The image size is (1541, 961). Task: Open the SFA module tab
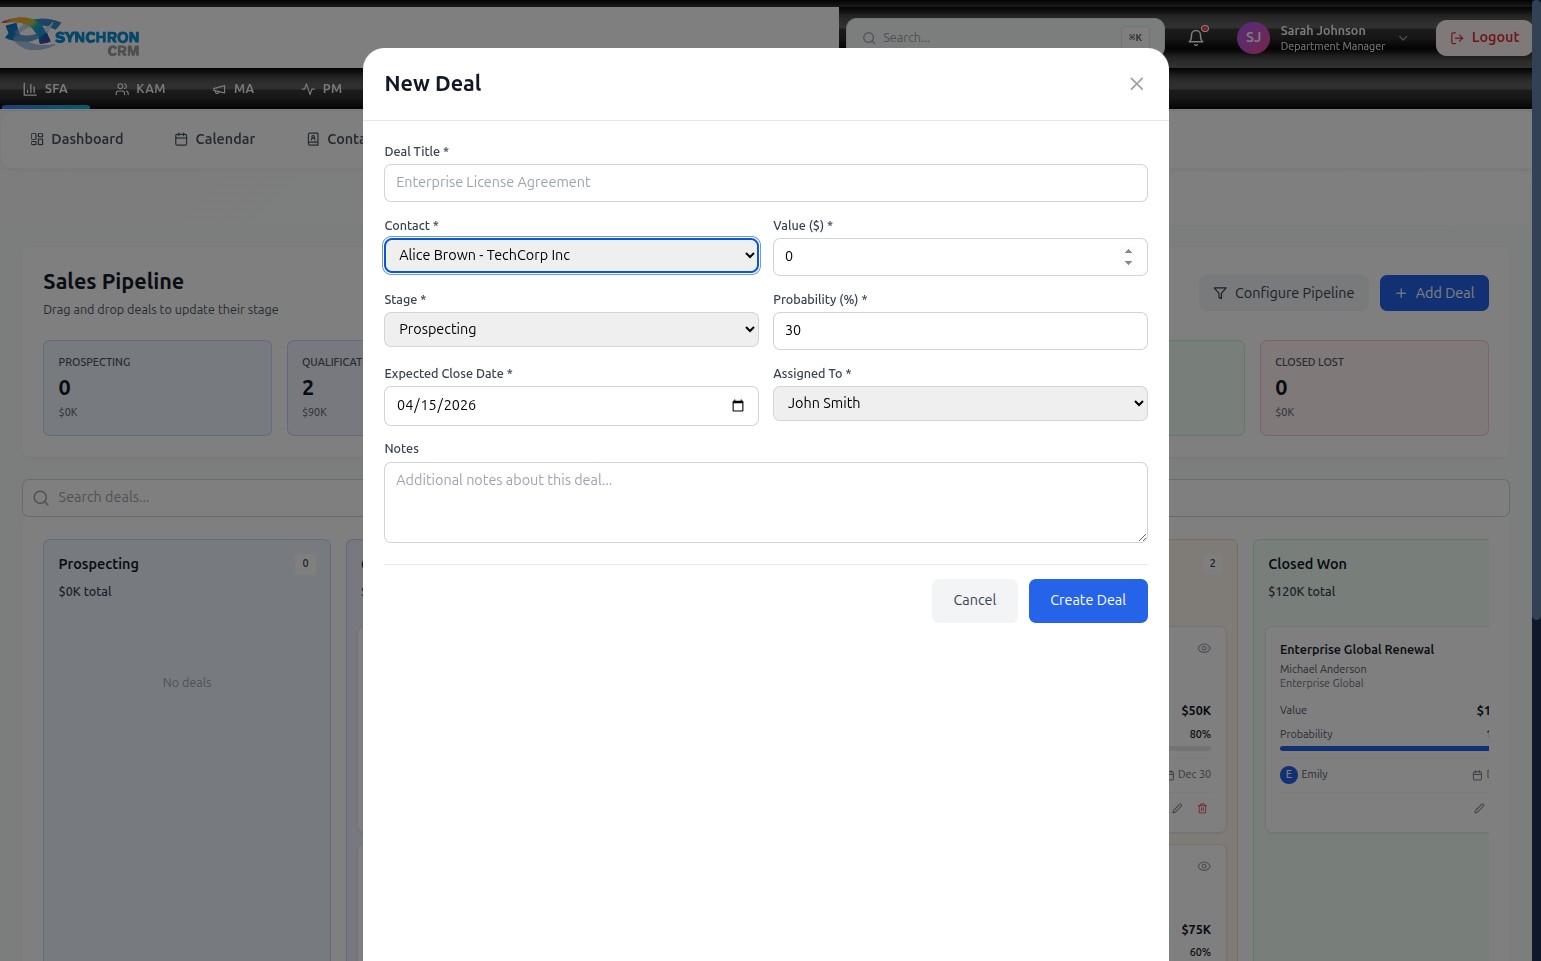pyautogui.click(x=46, y=89)
